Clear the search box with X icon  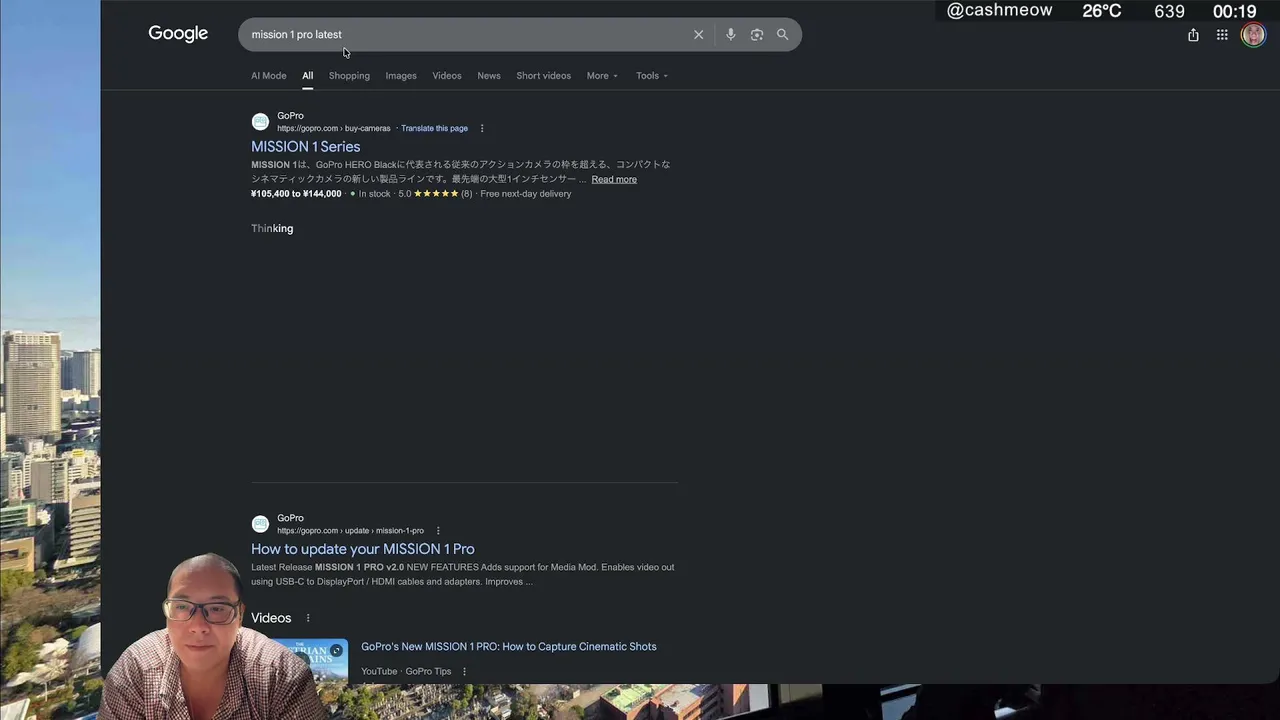699,35
